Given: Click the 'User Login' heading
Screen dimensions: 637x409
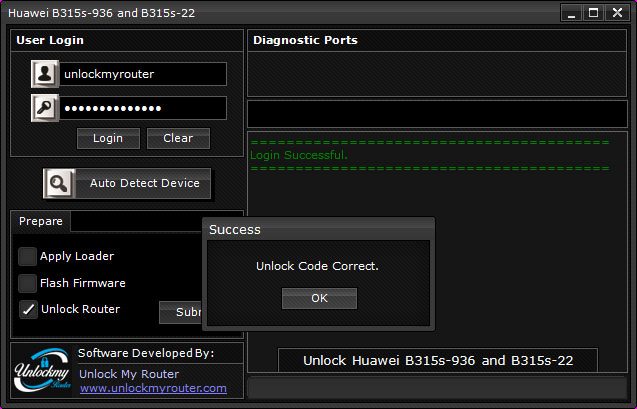Looking at the screenshot, I should click(50, 40).
